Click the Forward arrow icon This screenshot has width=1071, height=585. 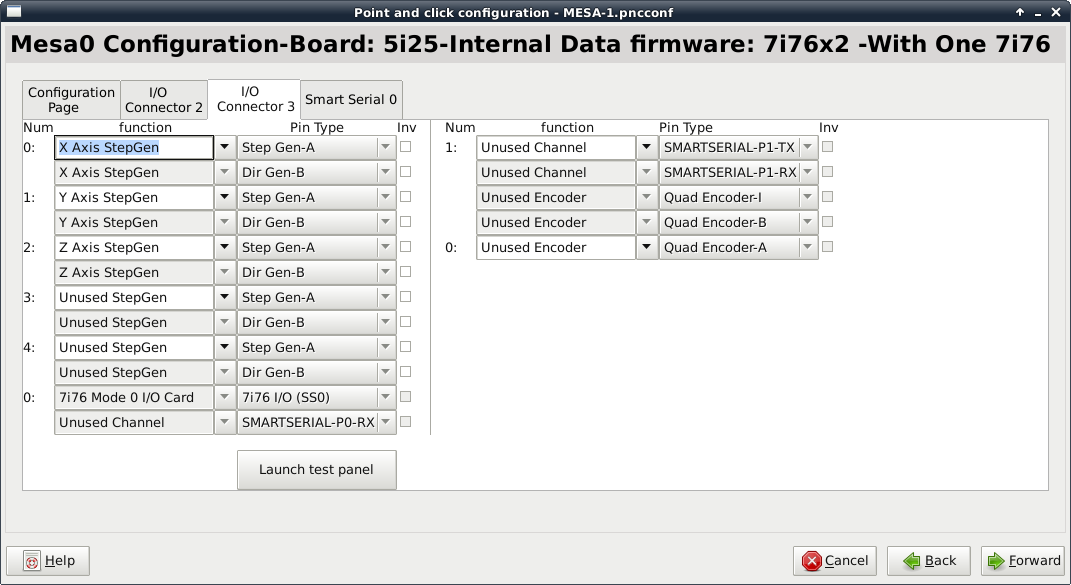(x=996, y=561)
